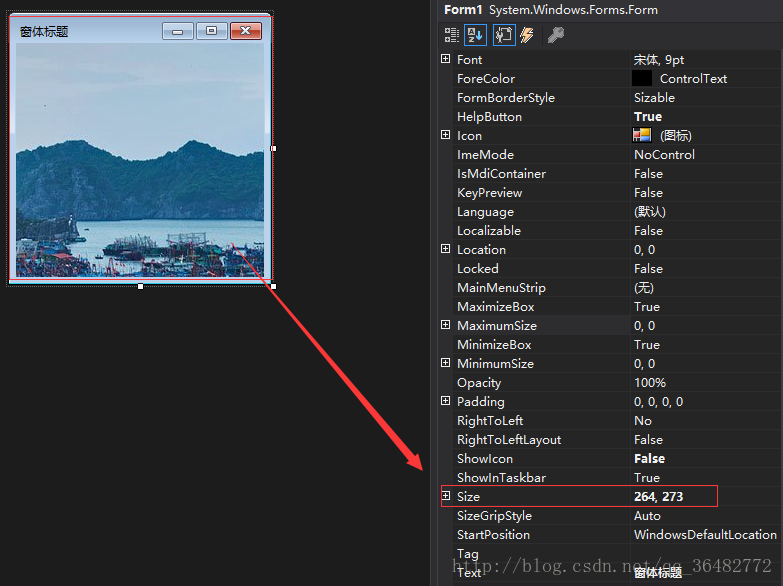Viewport: 783px width, 586px height.
Task: Edit the Padding value 0, 0, 0, 0
Action: [x=658, y=402]
